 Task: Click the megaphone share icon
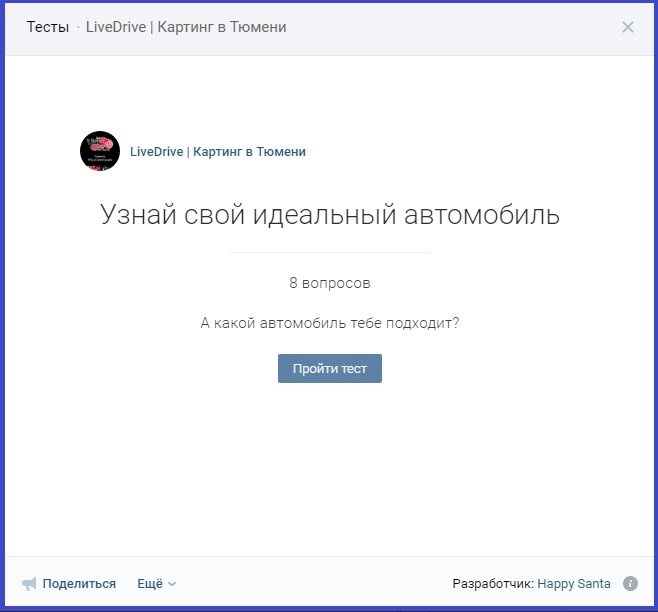pyautogui.click(x=29, y=583)
